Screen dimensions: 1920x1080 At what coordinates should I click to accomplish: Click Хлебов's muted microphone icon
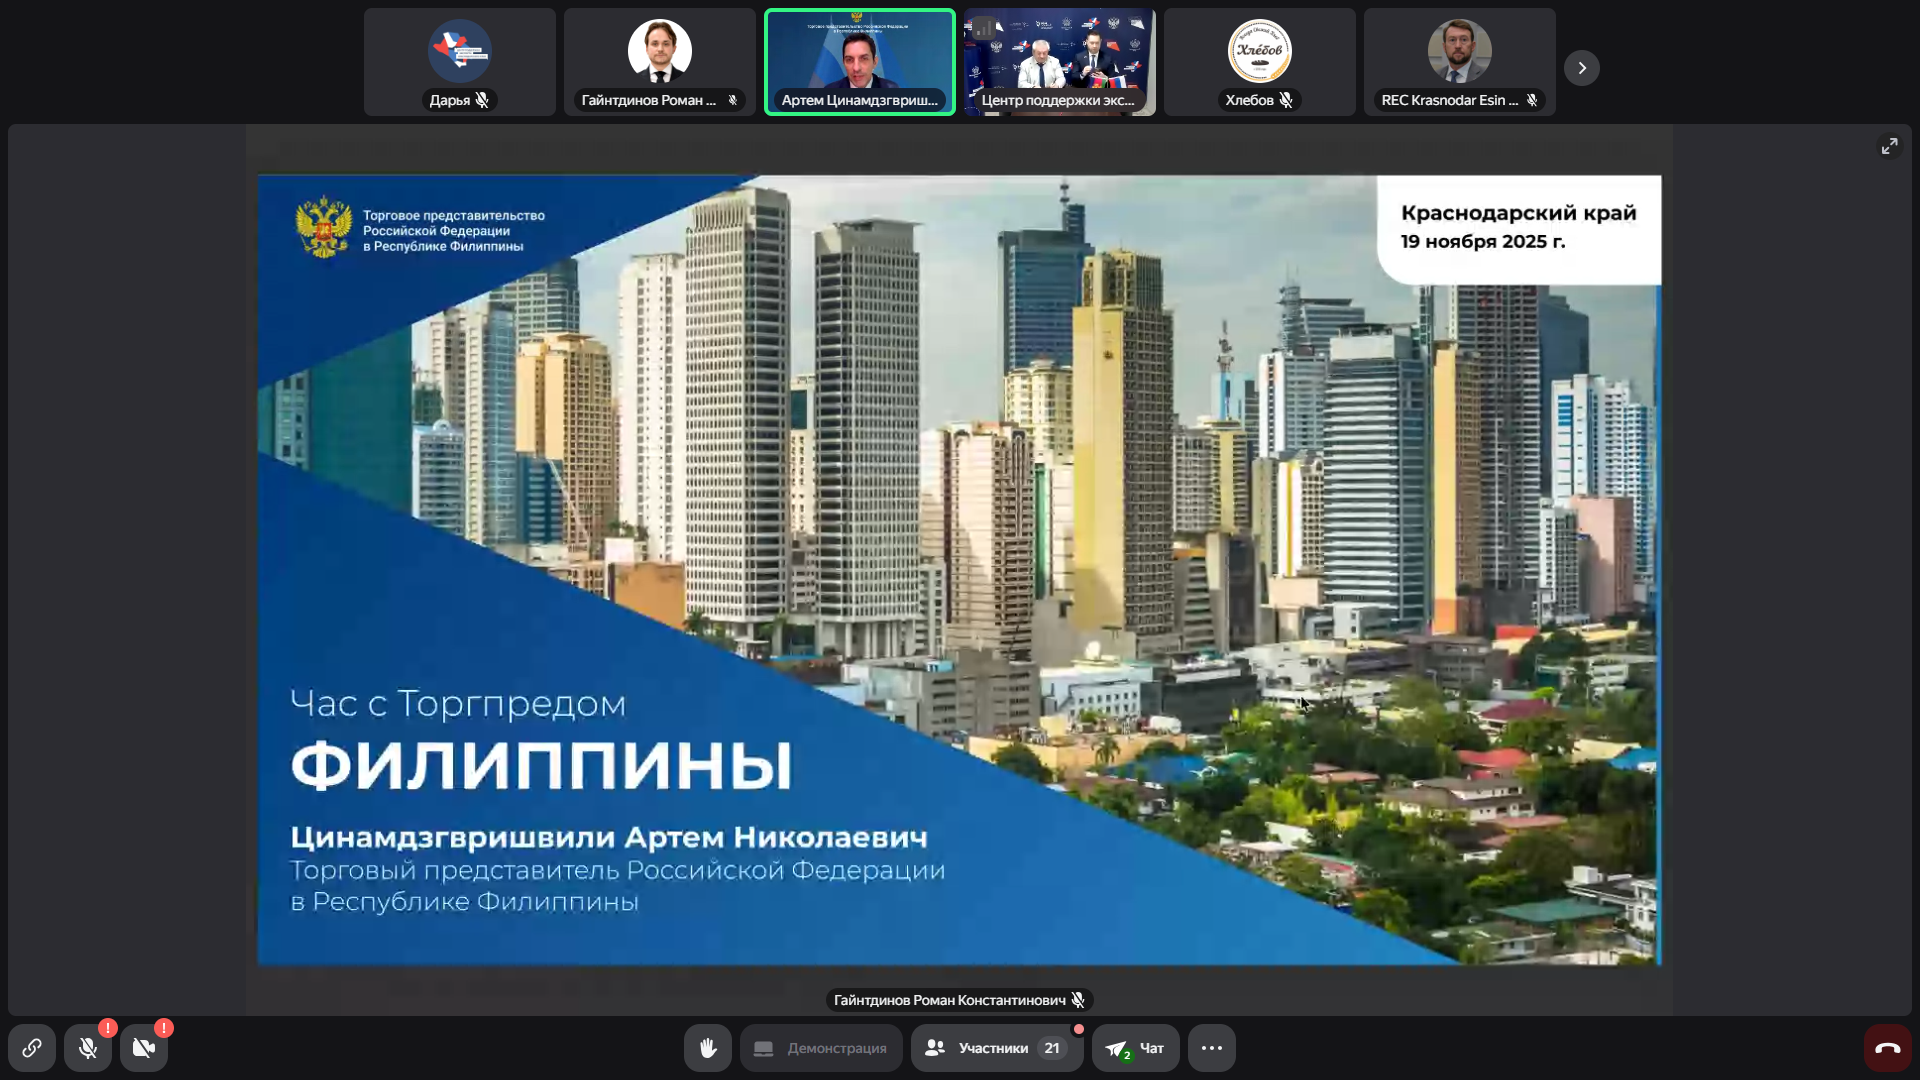click(x=1286, y=100)
